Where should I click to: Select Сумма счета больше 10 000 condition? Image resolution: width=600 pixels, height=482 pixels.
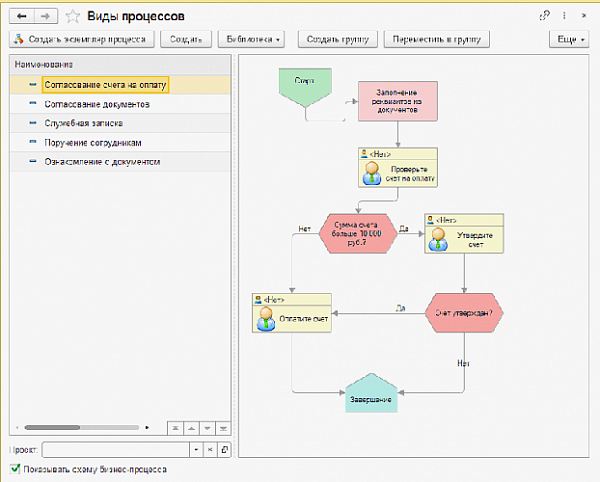tap(358, 234)
